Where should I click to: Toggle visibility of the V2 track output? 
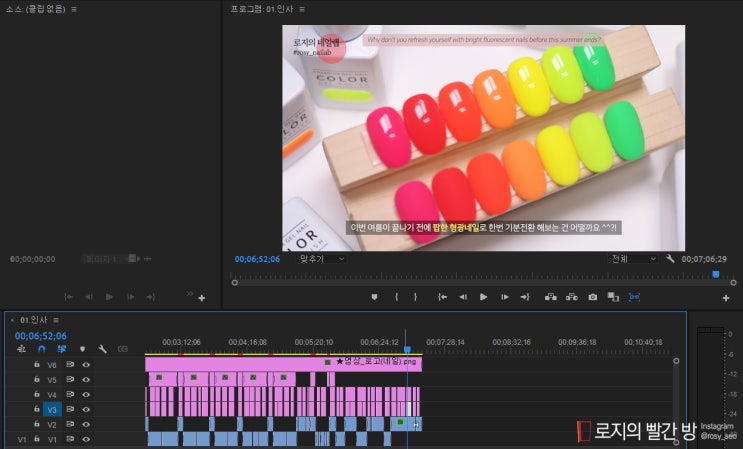(x=86, y=424)
